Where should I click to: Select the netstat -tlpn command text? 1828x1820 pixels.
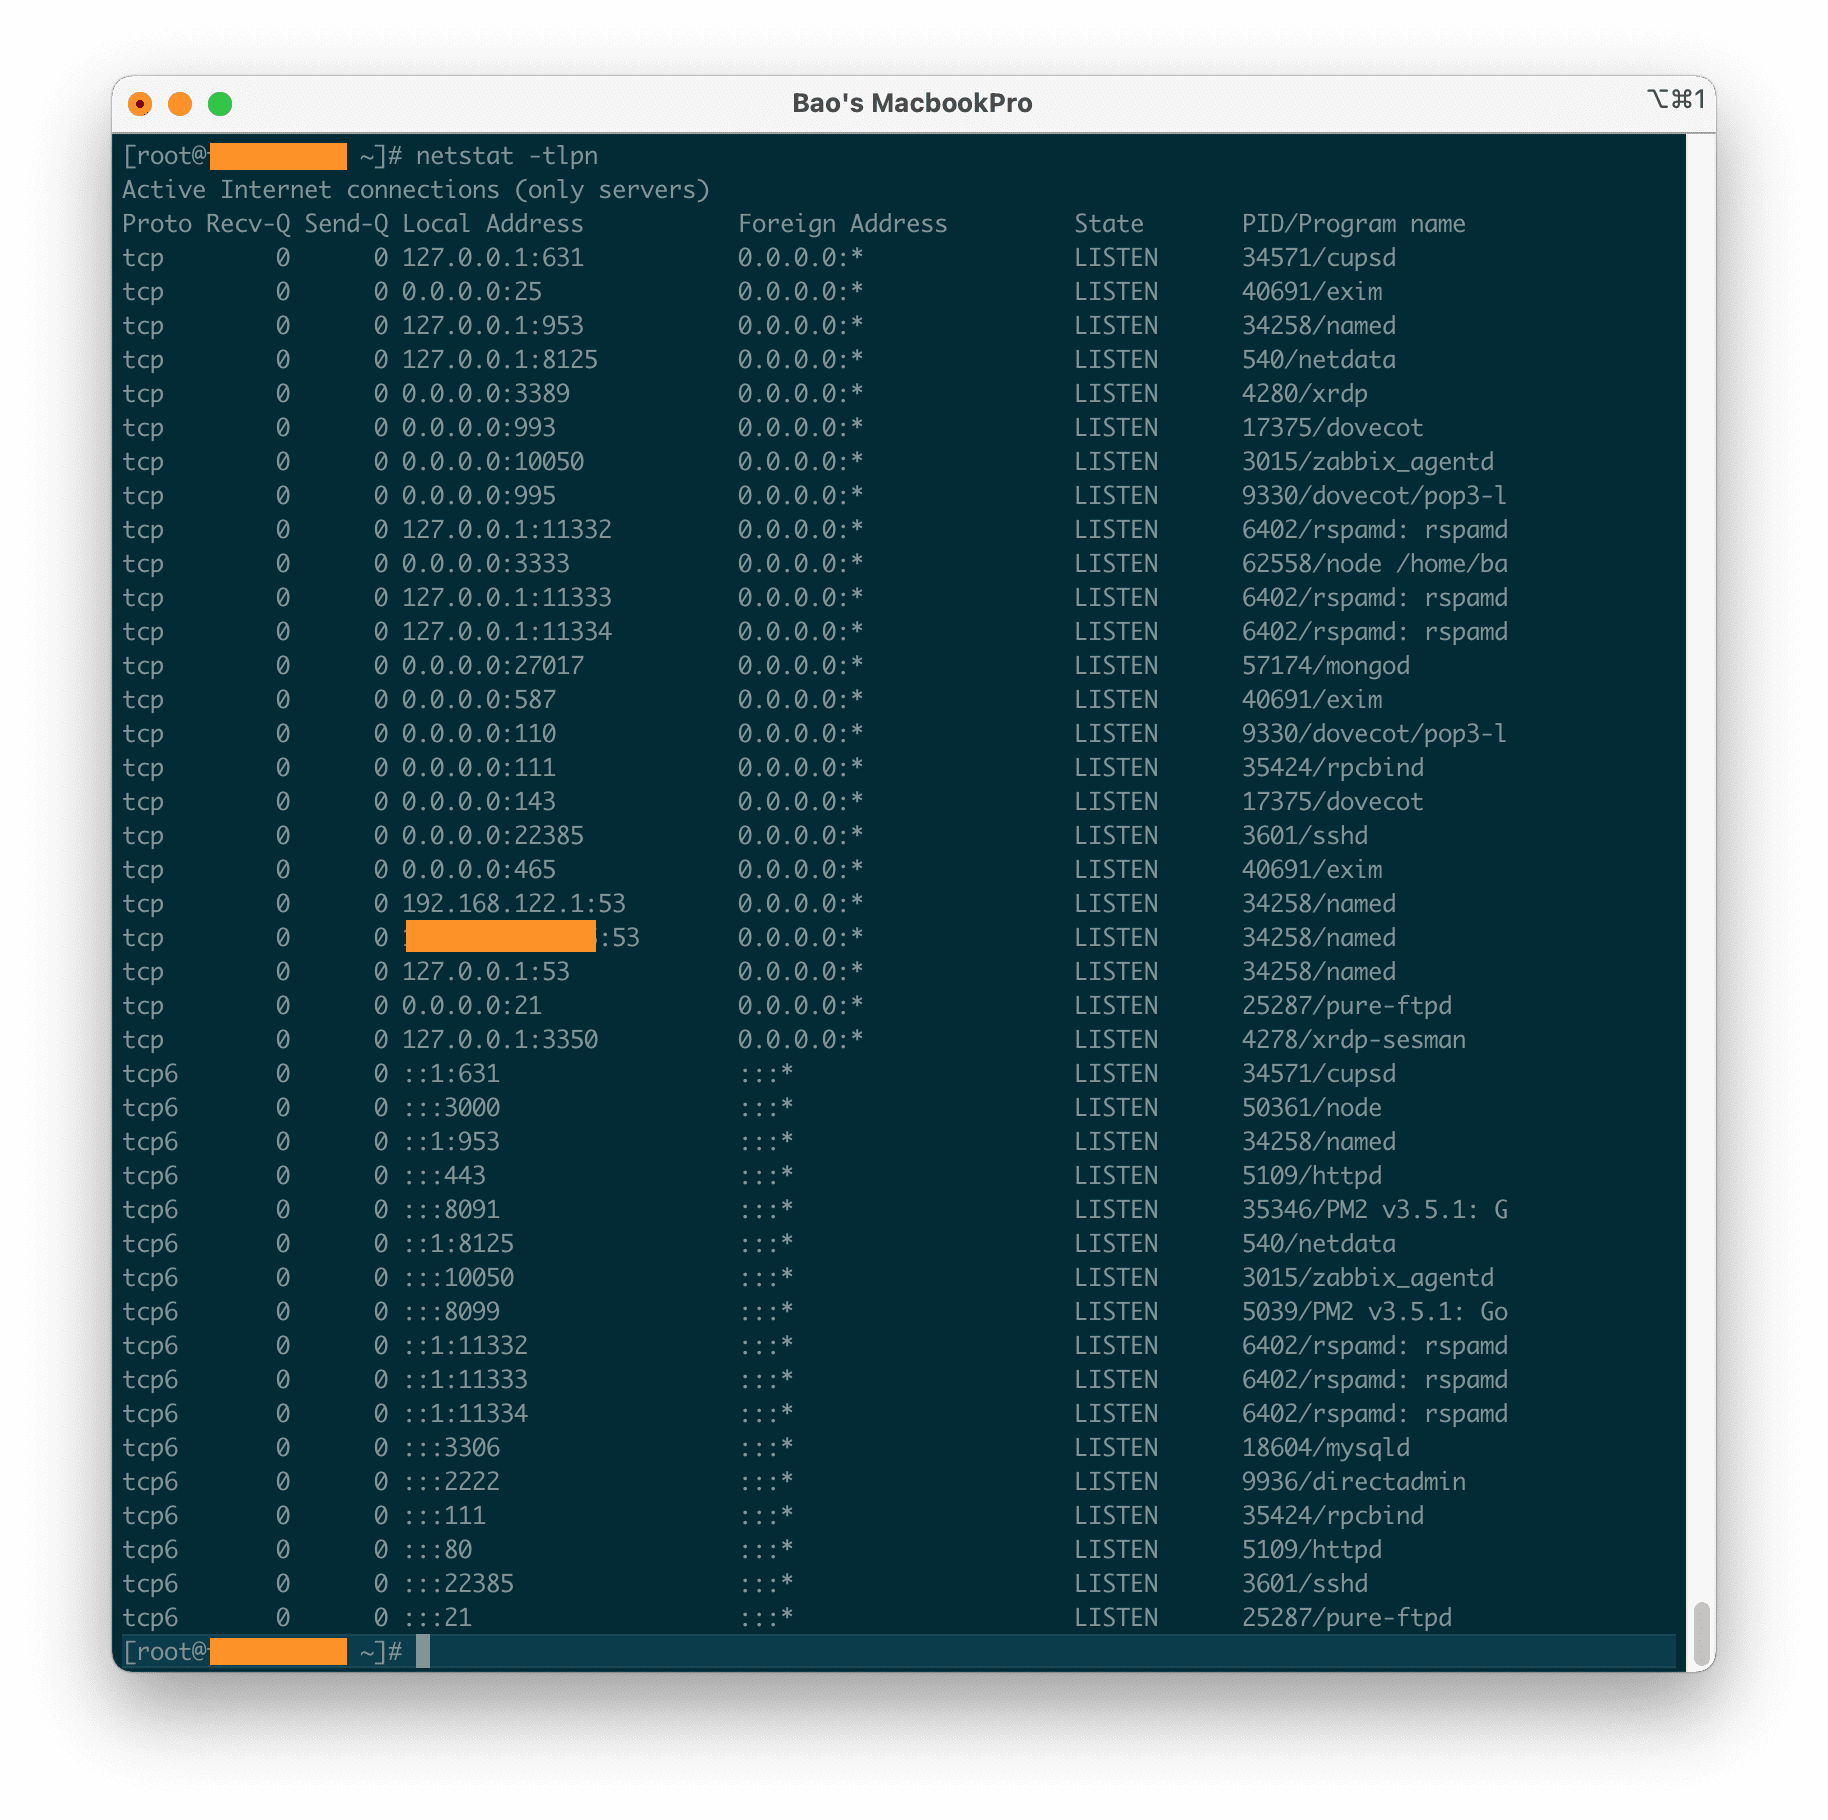click(x=507, y=156)
